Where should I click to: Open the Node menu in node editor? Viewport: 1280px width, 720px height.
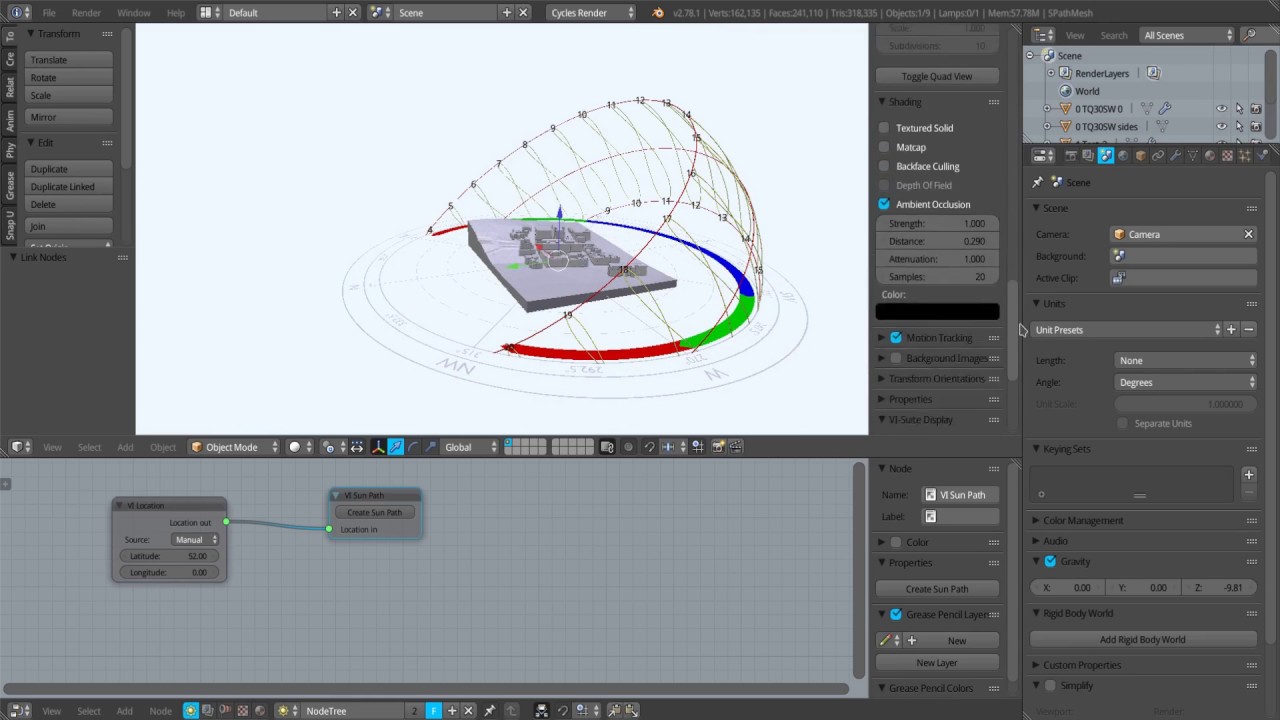pos(160,711)
